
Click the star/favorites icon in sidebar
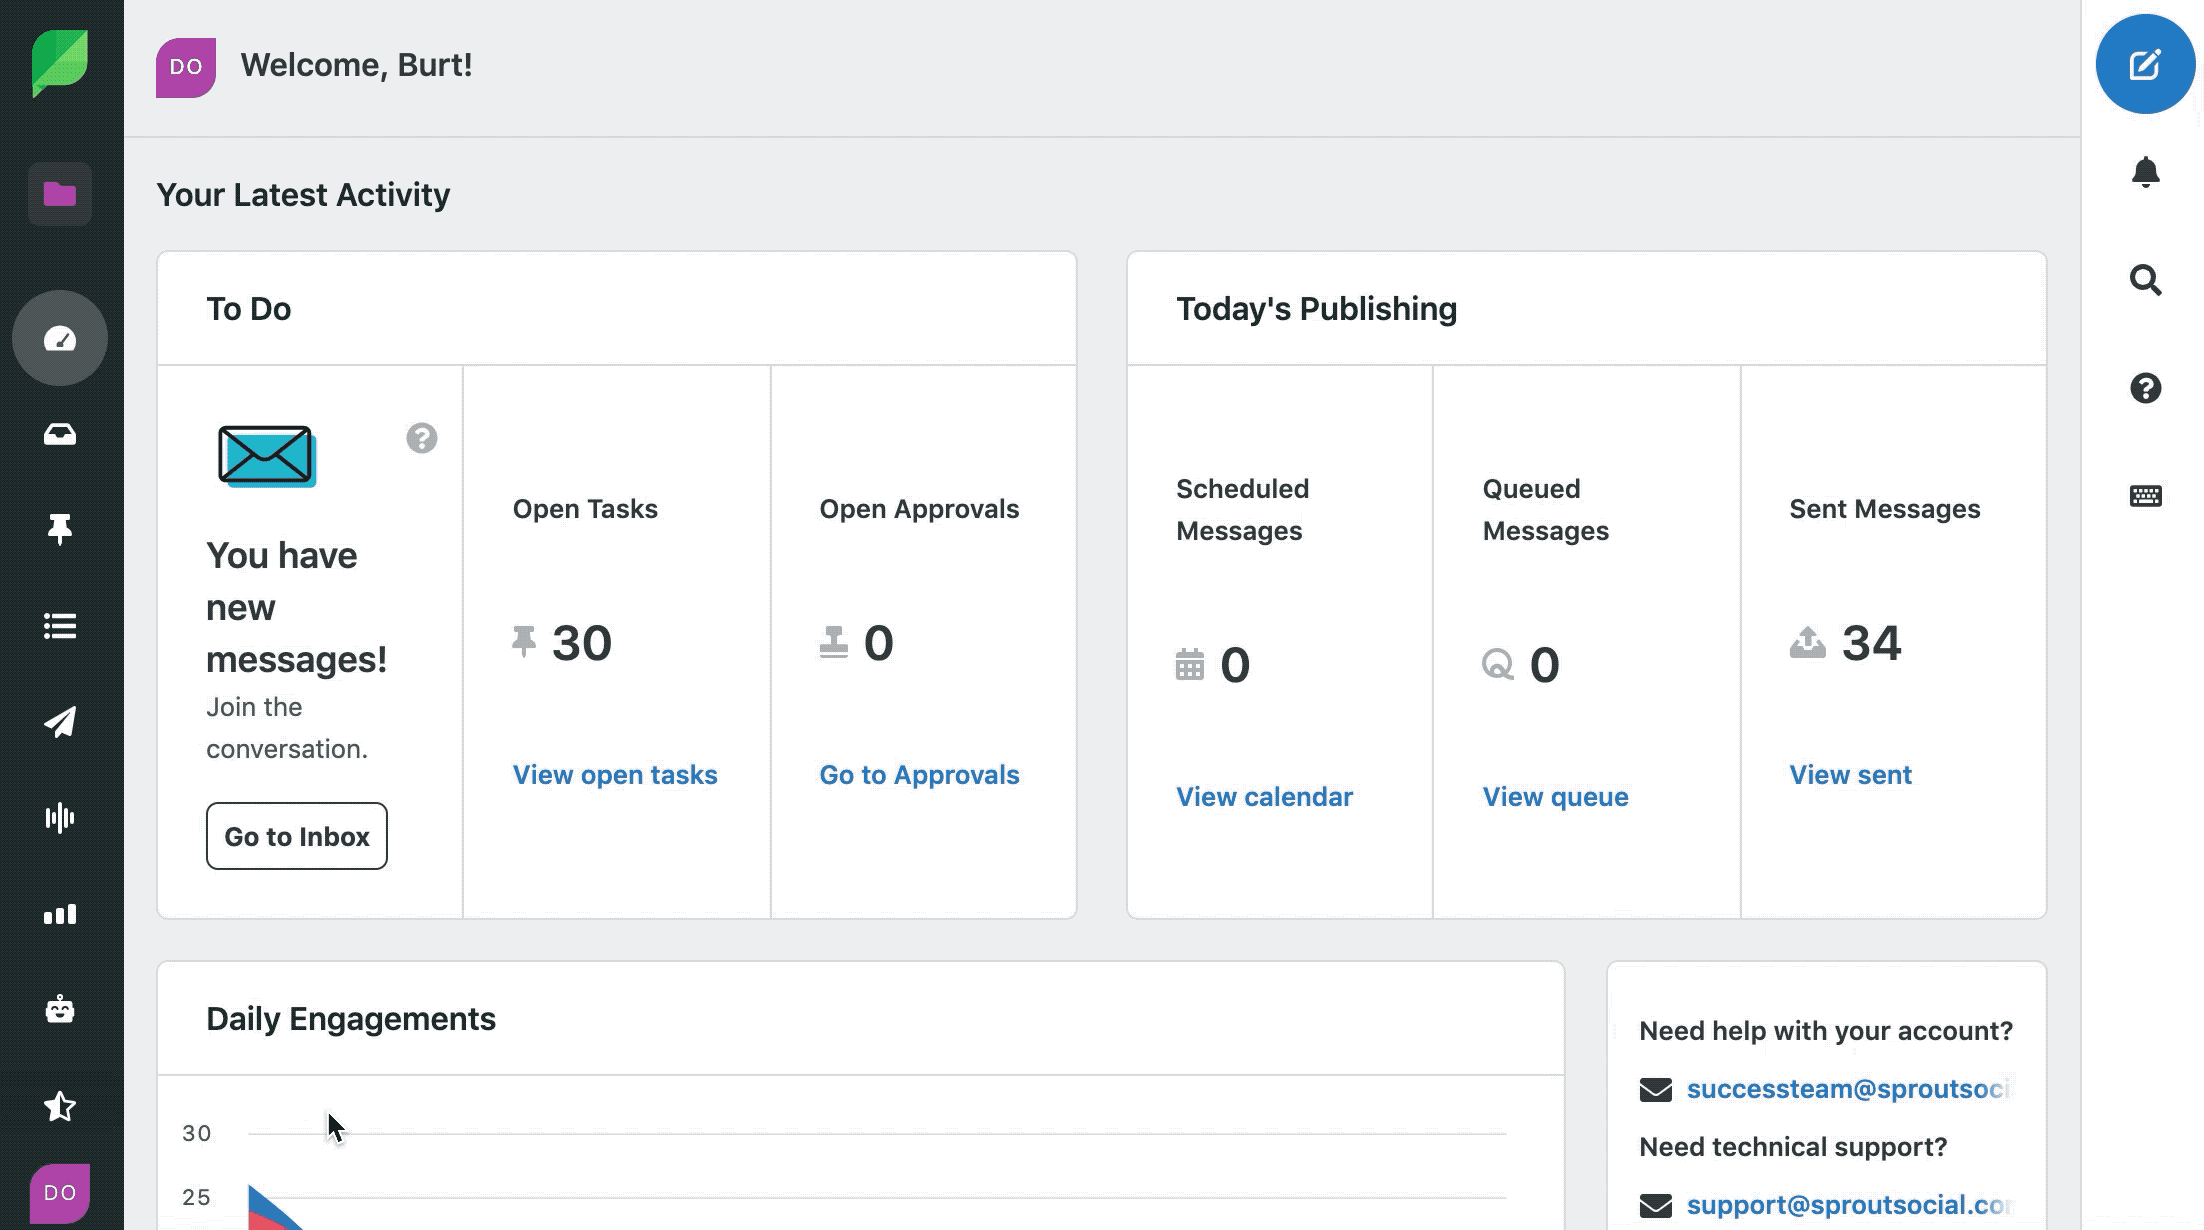click(x=61, y=1104)
